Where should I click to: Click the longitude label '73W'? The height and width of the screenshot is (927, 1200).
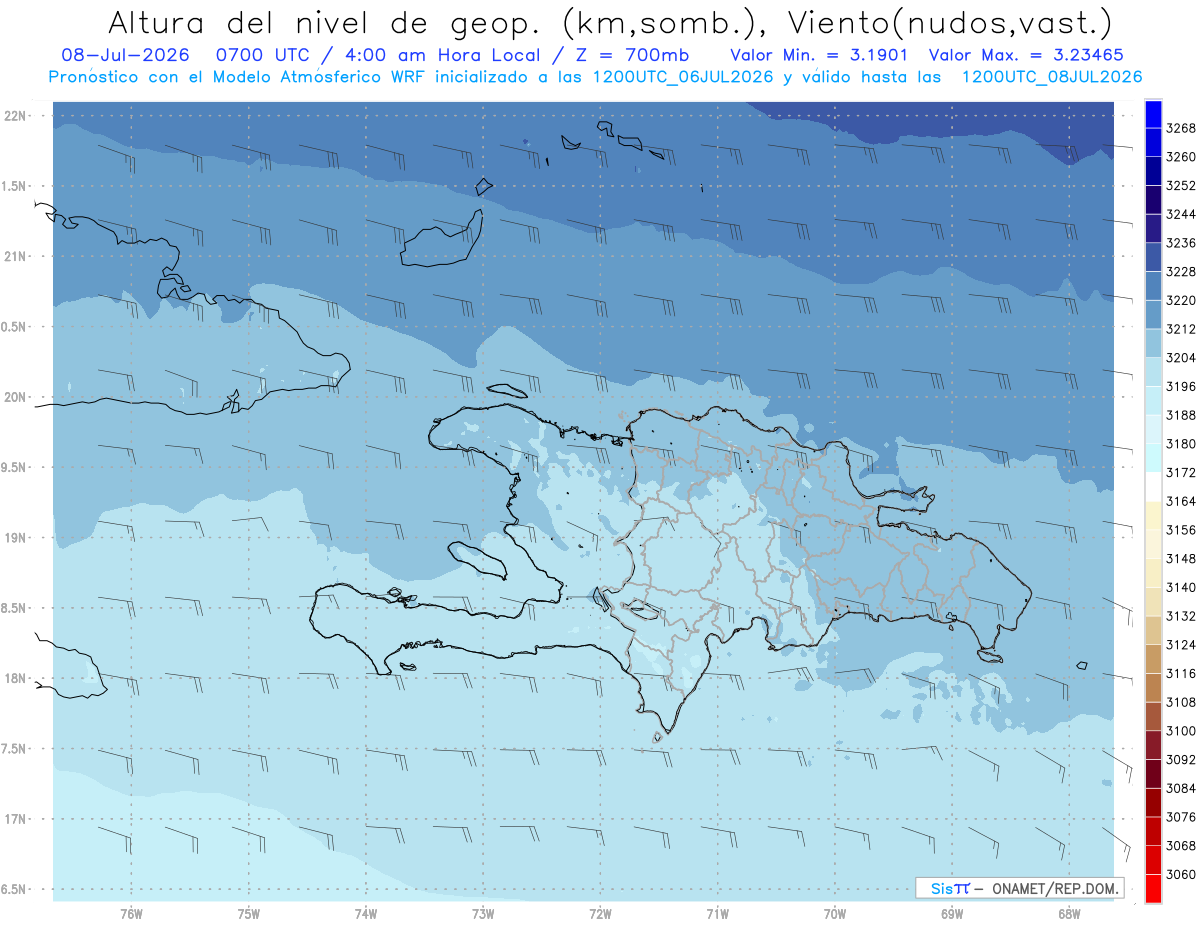coord(483,913)
